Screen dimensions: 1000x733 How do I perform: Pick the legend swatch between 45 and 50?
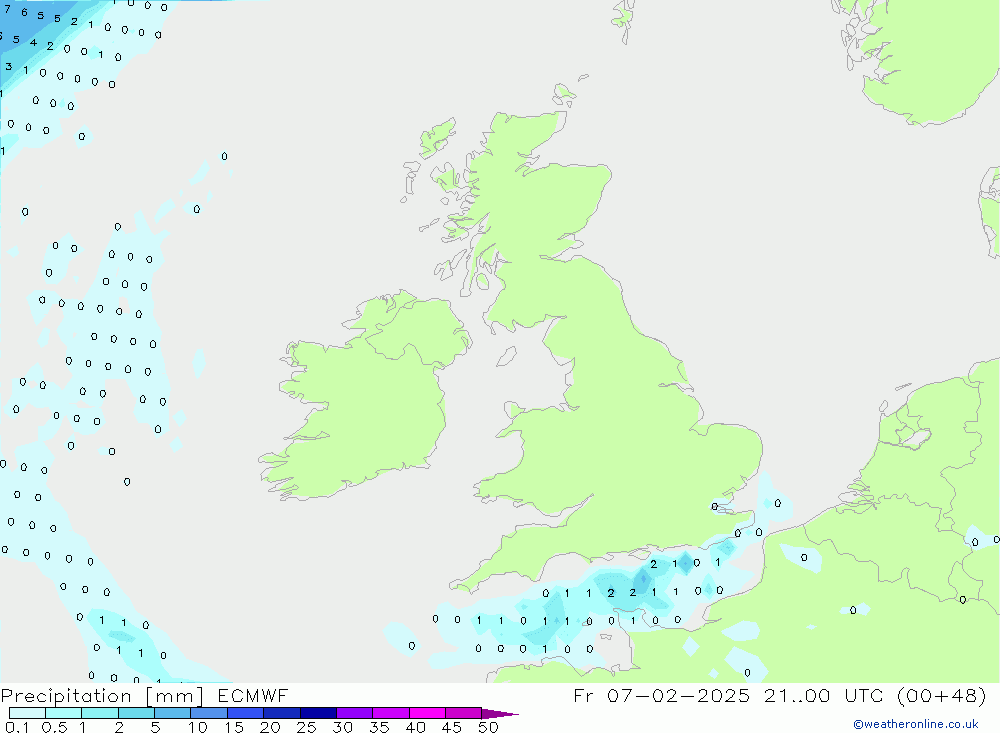[x=463, y=713]
